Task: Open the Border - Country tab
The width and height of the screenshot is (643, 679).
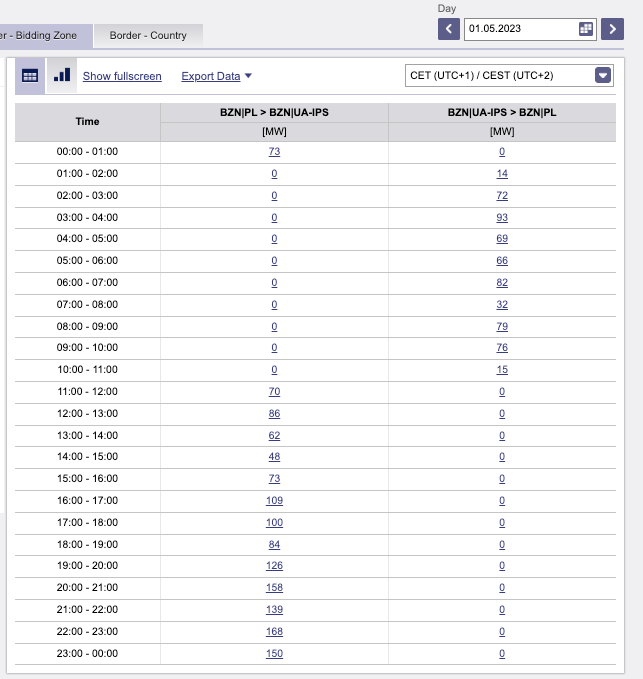Action: (x=148, y=36)
